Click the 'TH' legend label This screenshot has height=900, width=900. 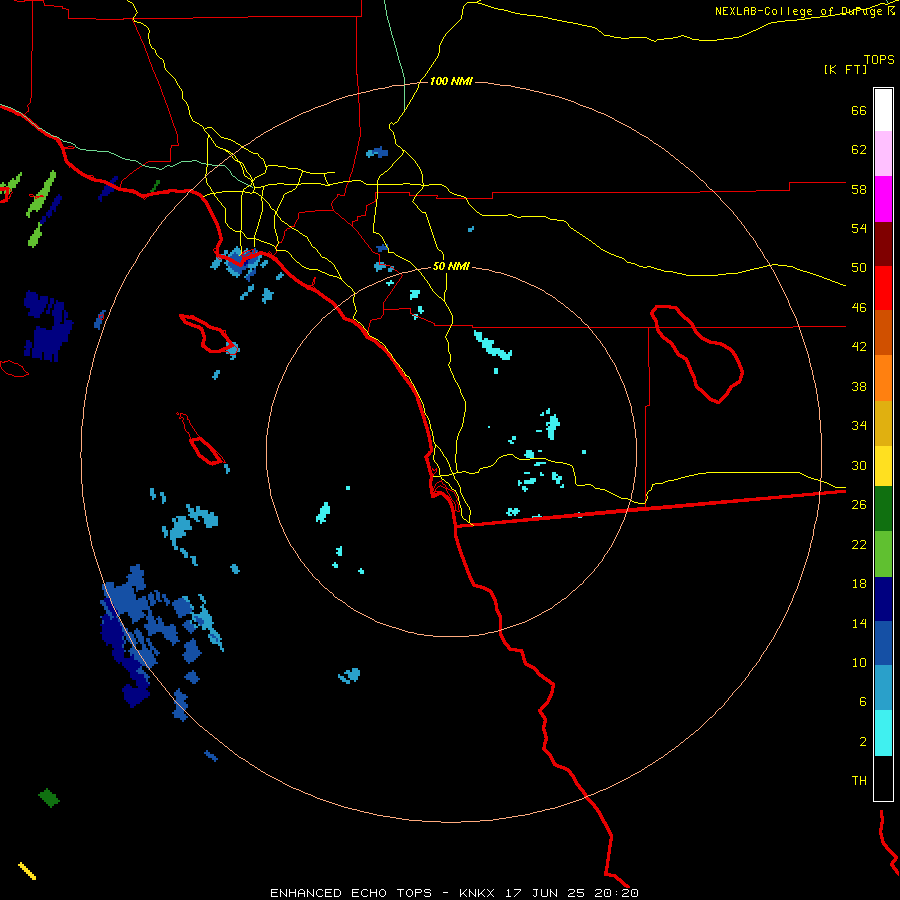(x=859, y=781)
